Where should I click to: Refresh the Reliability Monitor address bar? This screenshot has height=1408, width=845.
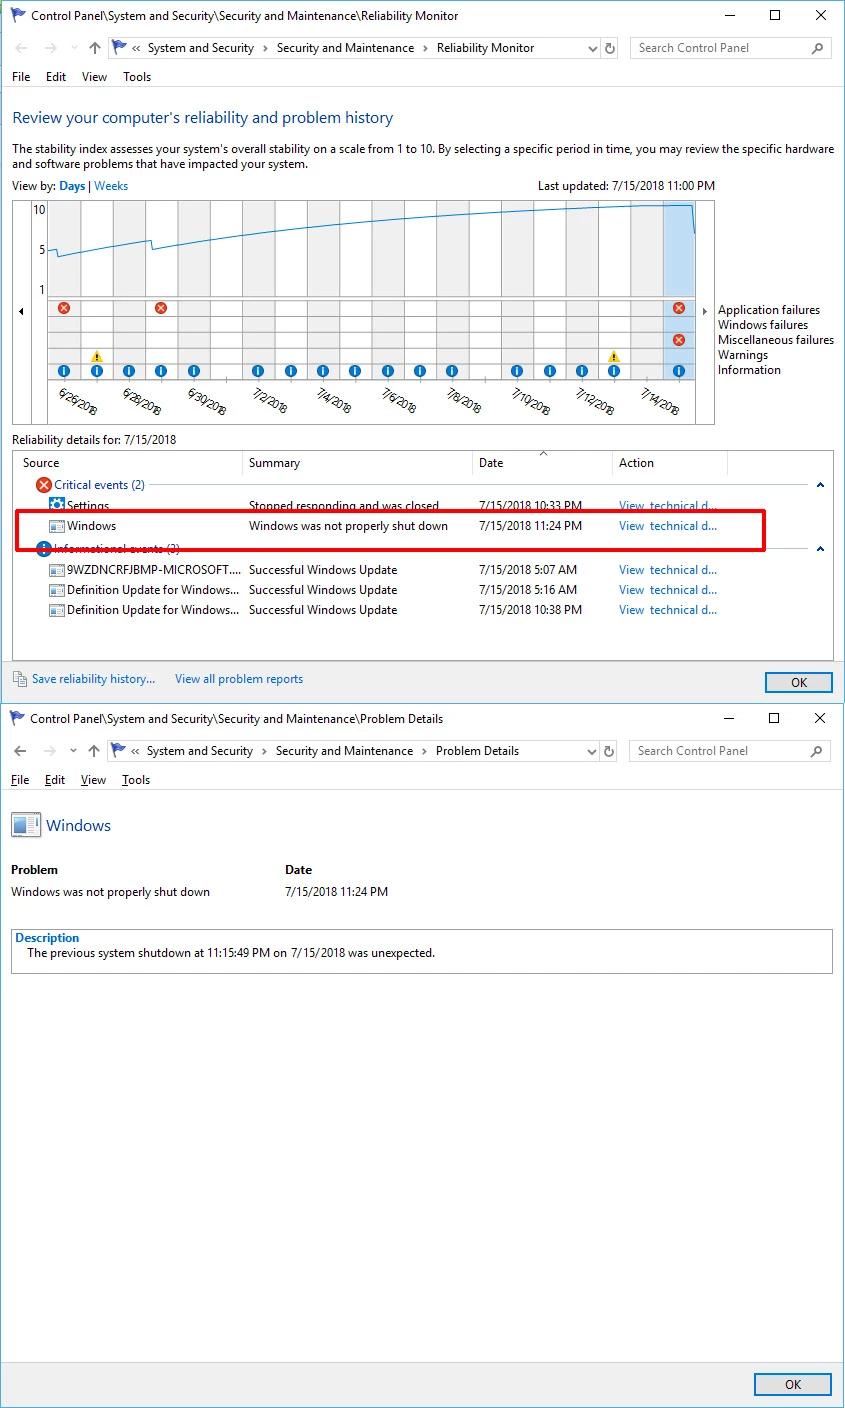(610, 48)
